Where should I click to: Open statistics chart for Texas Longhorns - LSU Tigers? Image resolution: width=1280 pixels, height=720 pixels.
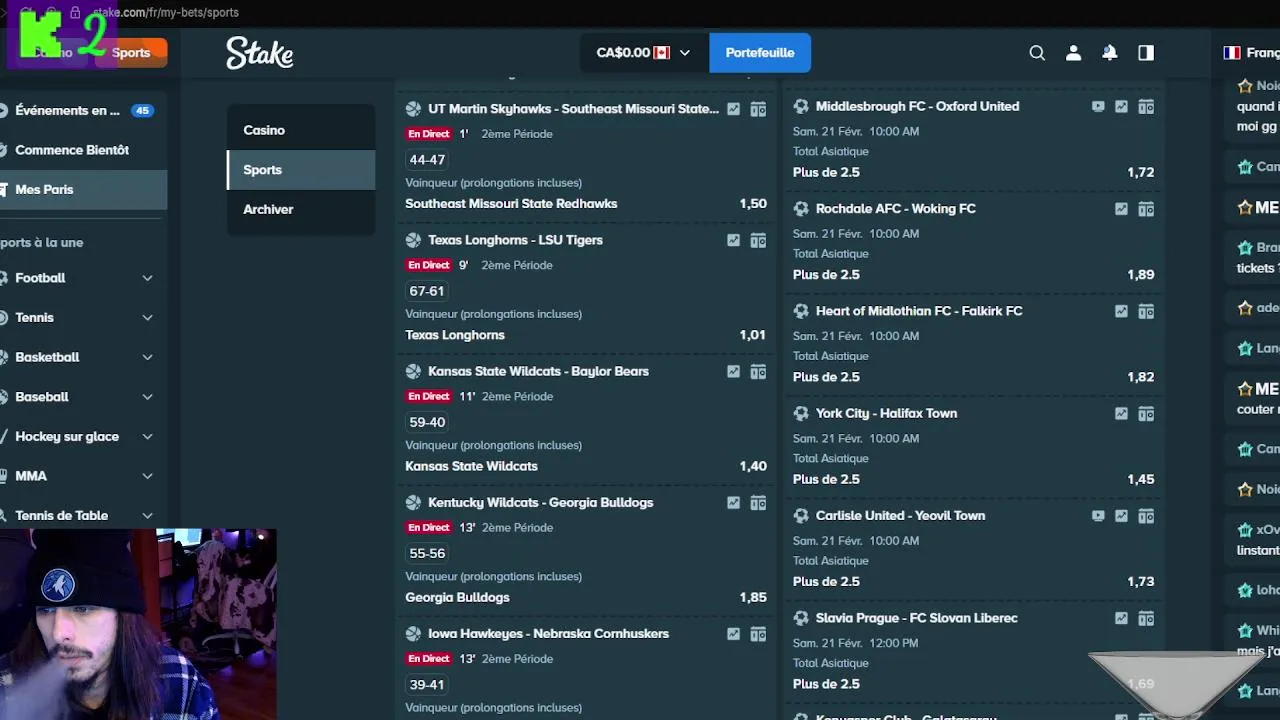tap(734, 240)
